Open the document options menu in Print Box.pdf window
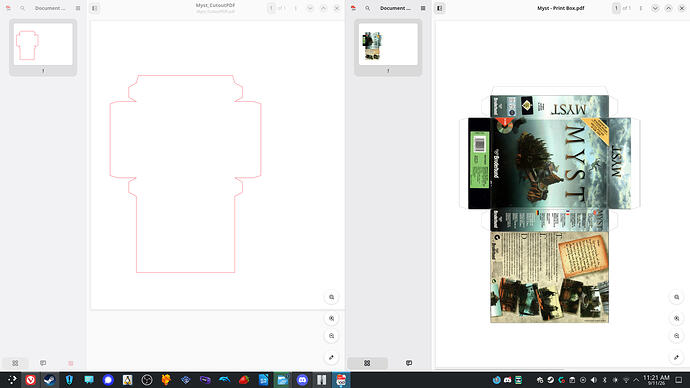The width and height of the screenshot is (690, 388). pos(641,8)
